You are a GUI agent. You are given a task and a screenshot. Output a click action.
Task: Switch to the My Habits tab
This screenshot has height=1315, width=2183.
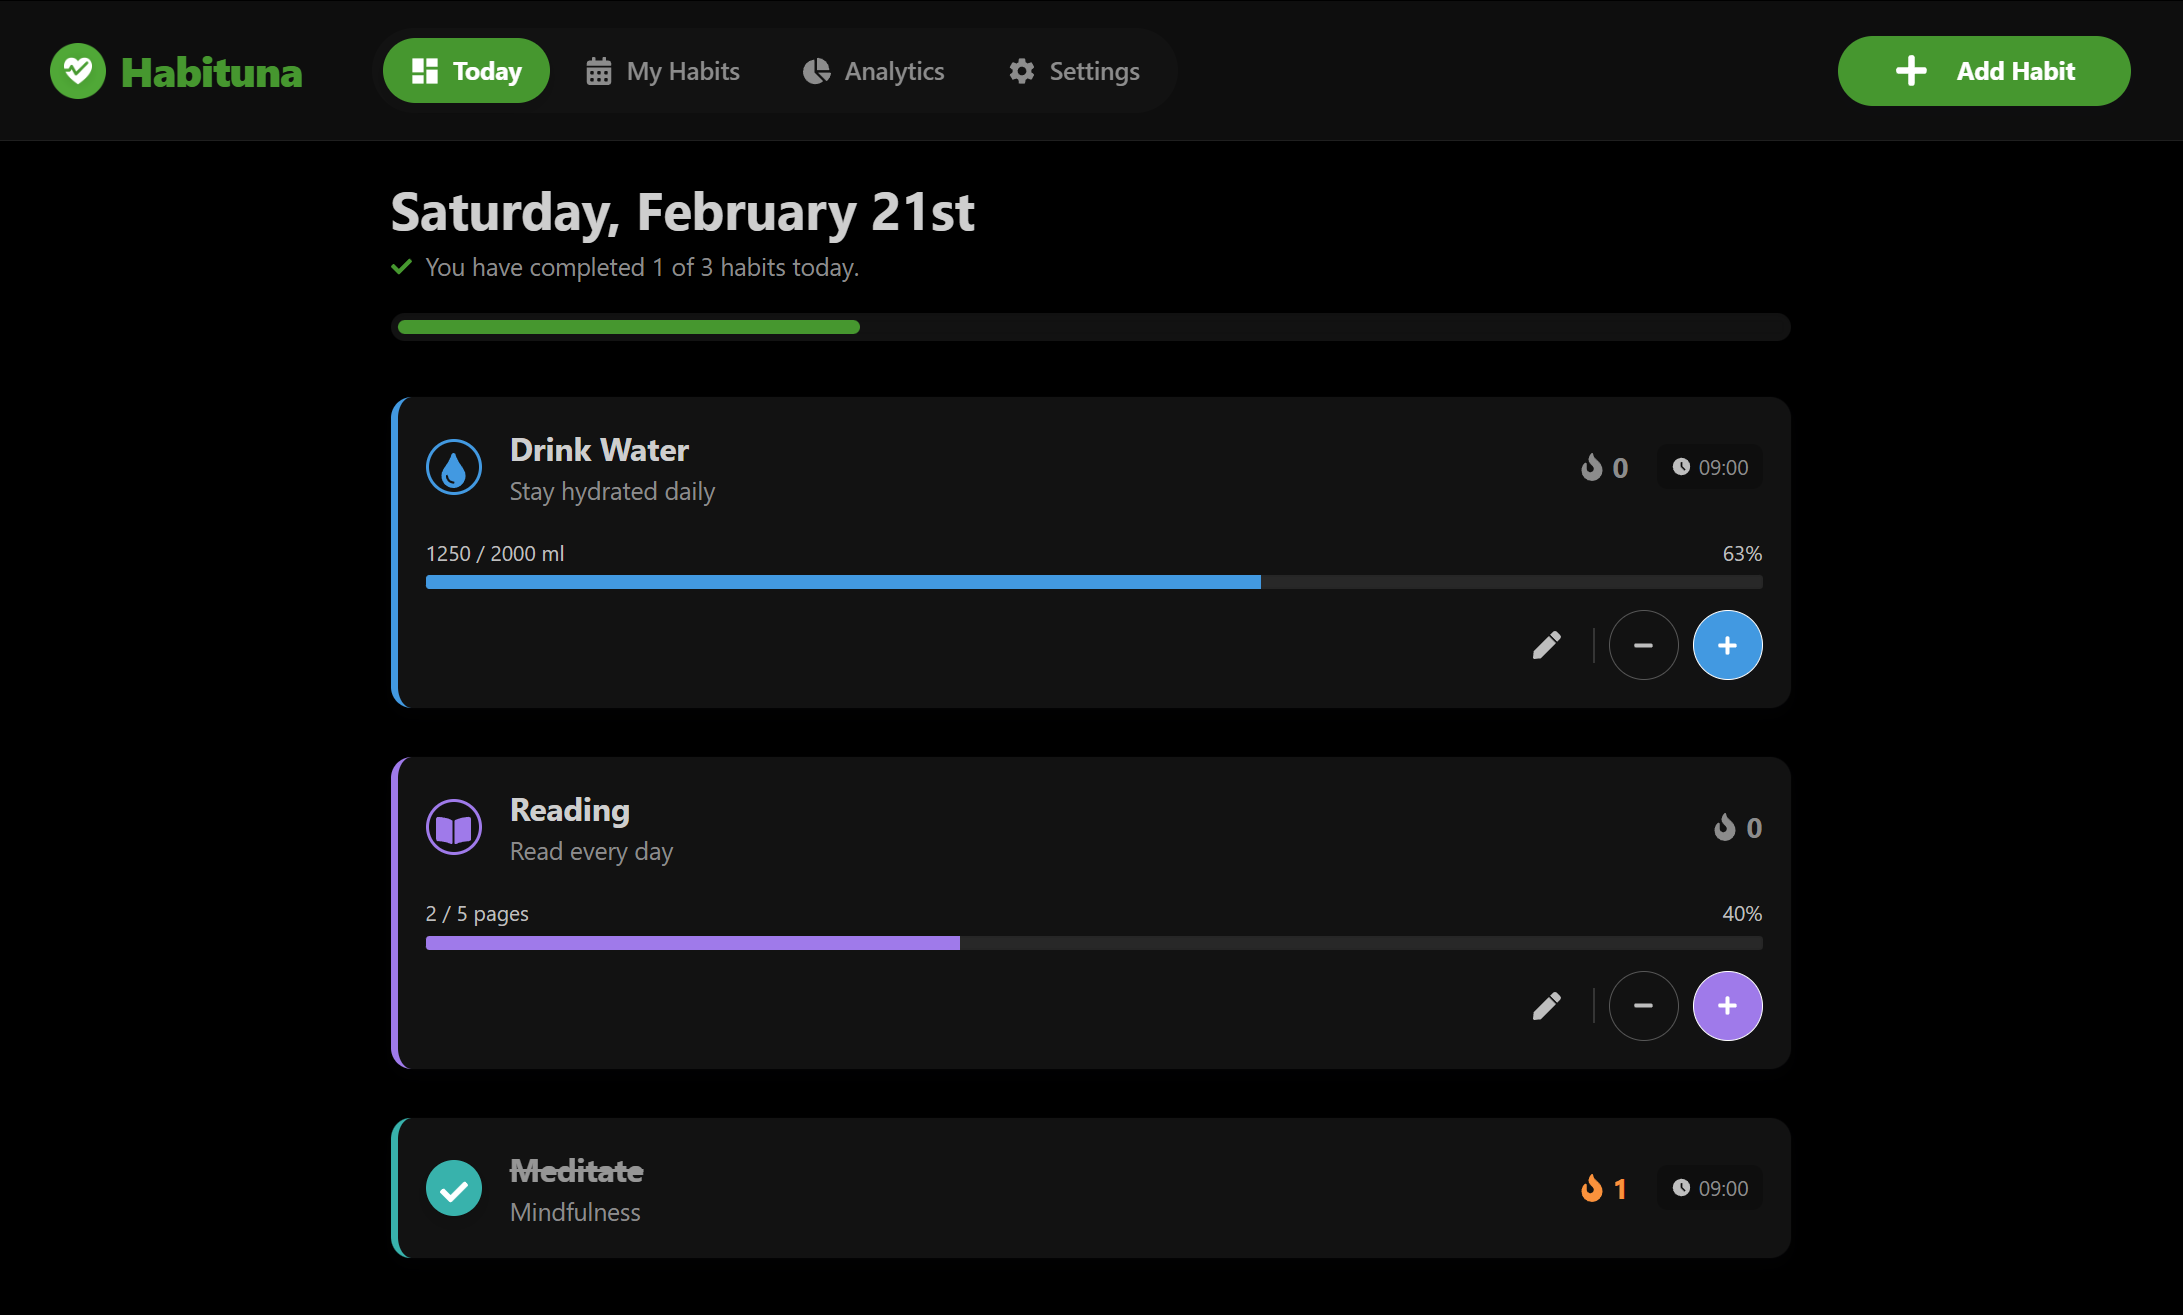[663, 71]
